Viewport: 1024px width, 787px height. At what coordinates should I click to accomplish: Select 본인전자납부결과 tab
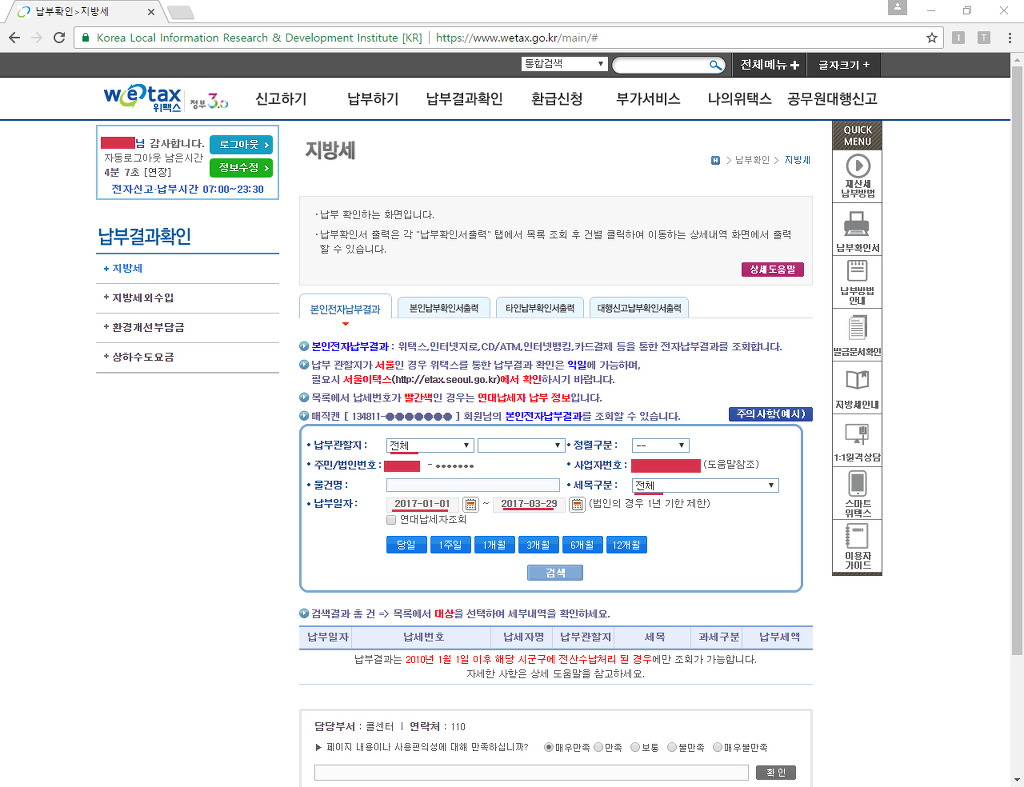(x=345, y=308)
